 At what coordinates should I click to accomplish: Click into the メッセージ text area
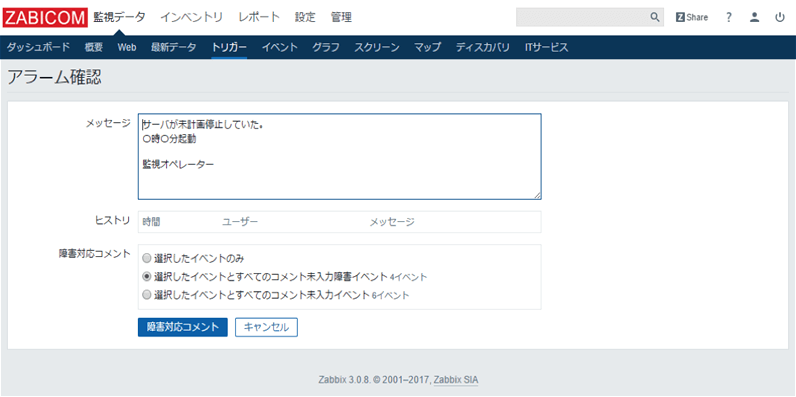[340, 156]
